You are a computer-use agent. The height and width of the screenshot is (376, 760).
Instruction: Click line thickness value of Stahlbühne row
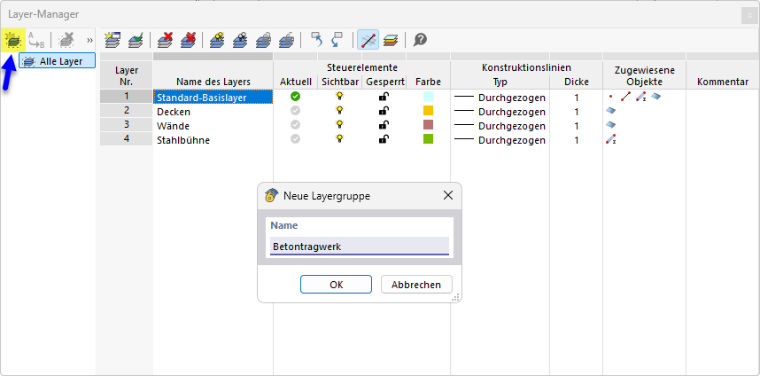tap(576, 140)
